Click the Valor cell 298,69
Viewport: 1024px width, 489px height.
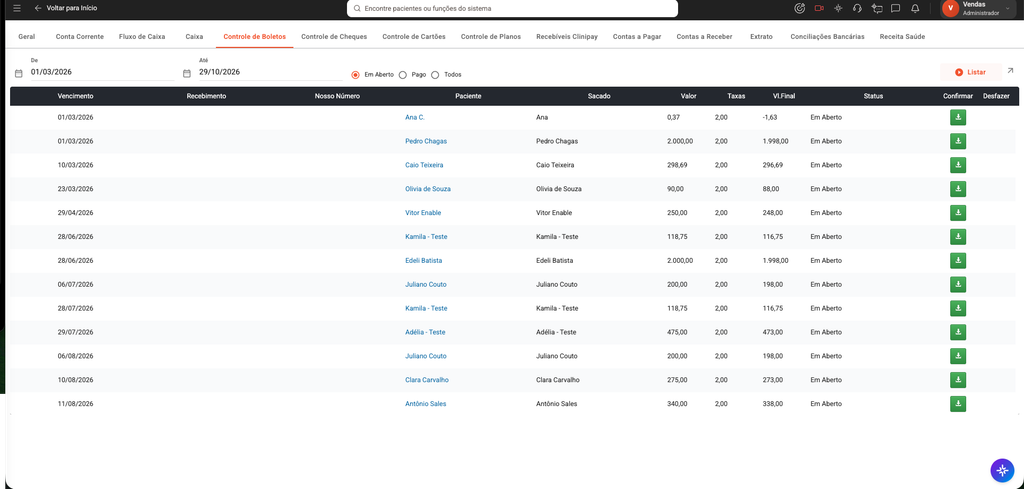click(x=677, y=165)
